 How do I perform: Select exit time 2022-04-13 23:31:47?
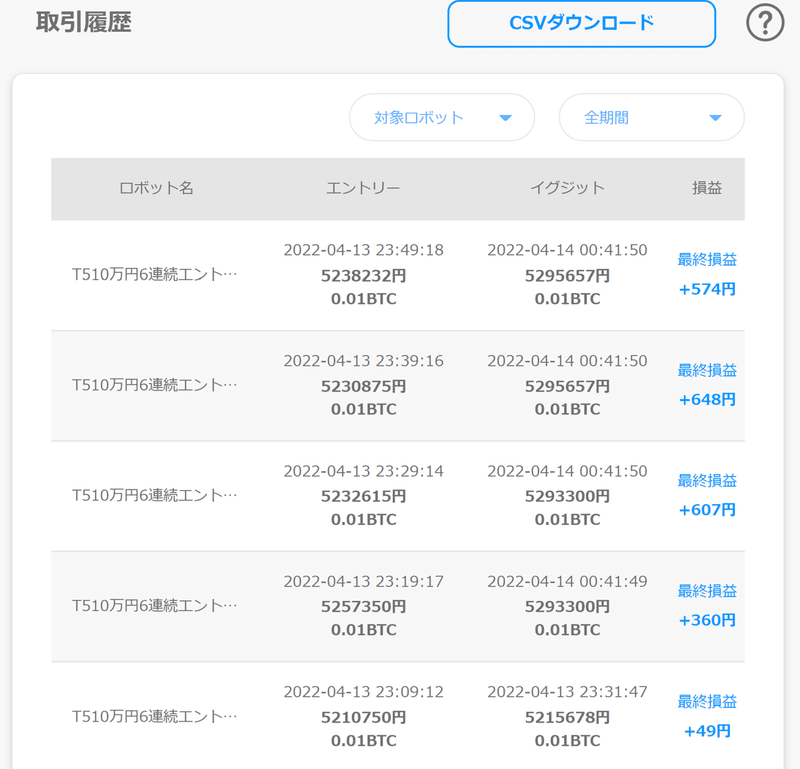coord(567,692)
